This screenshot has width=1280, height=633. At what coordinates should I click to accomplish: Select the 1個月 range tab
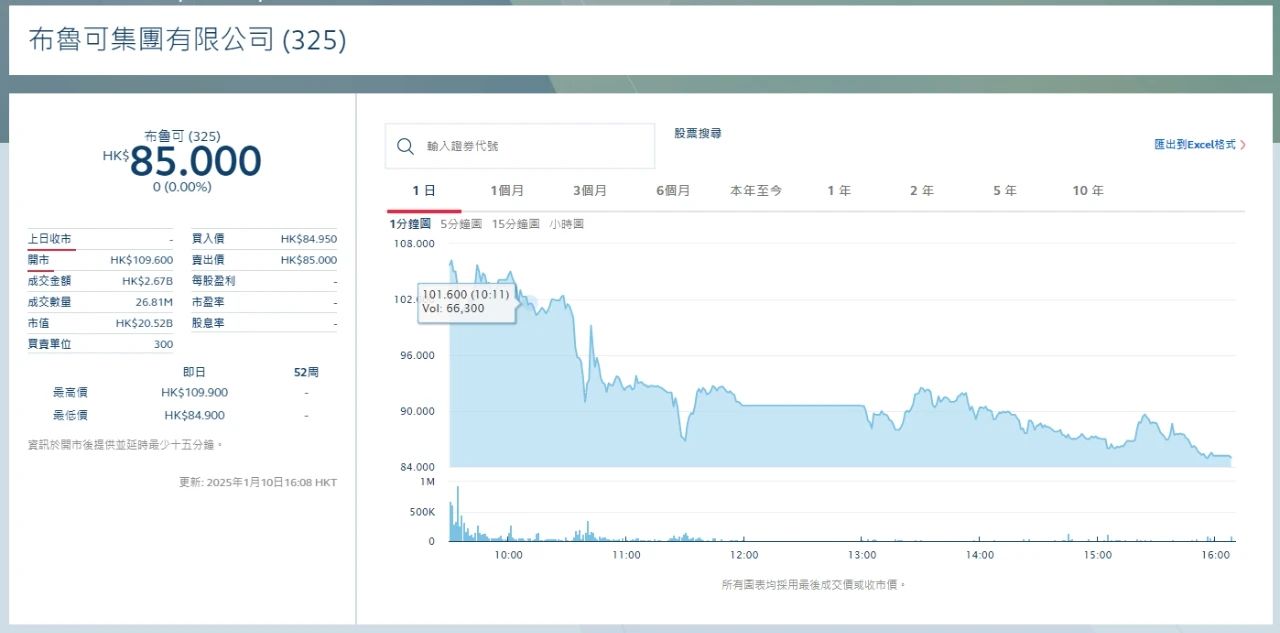[507, 191]
